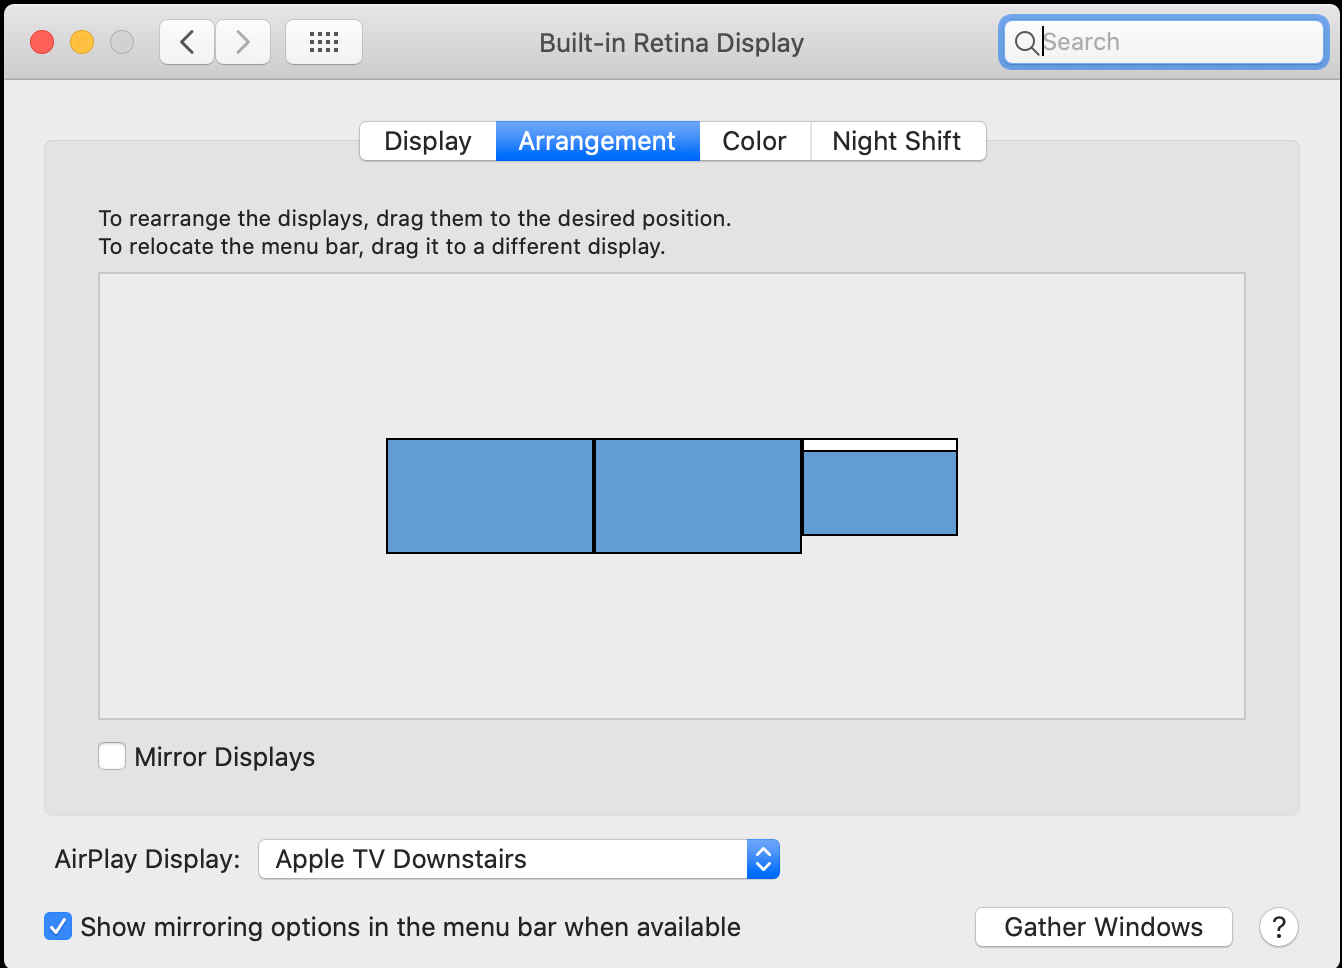The height and width of the screenshot is (968, 1342).
Task: Switch to the Display tab
Action: 428,141
